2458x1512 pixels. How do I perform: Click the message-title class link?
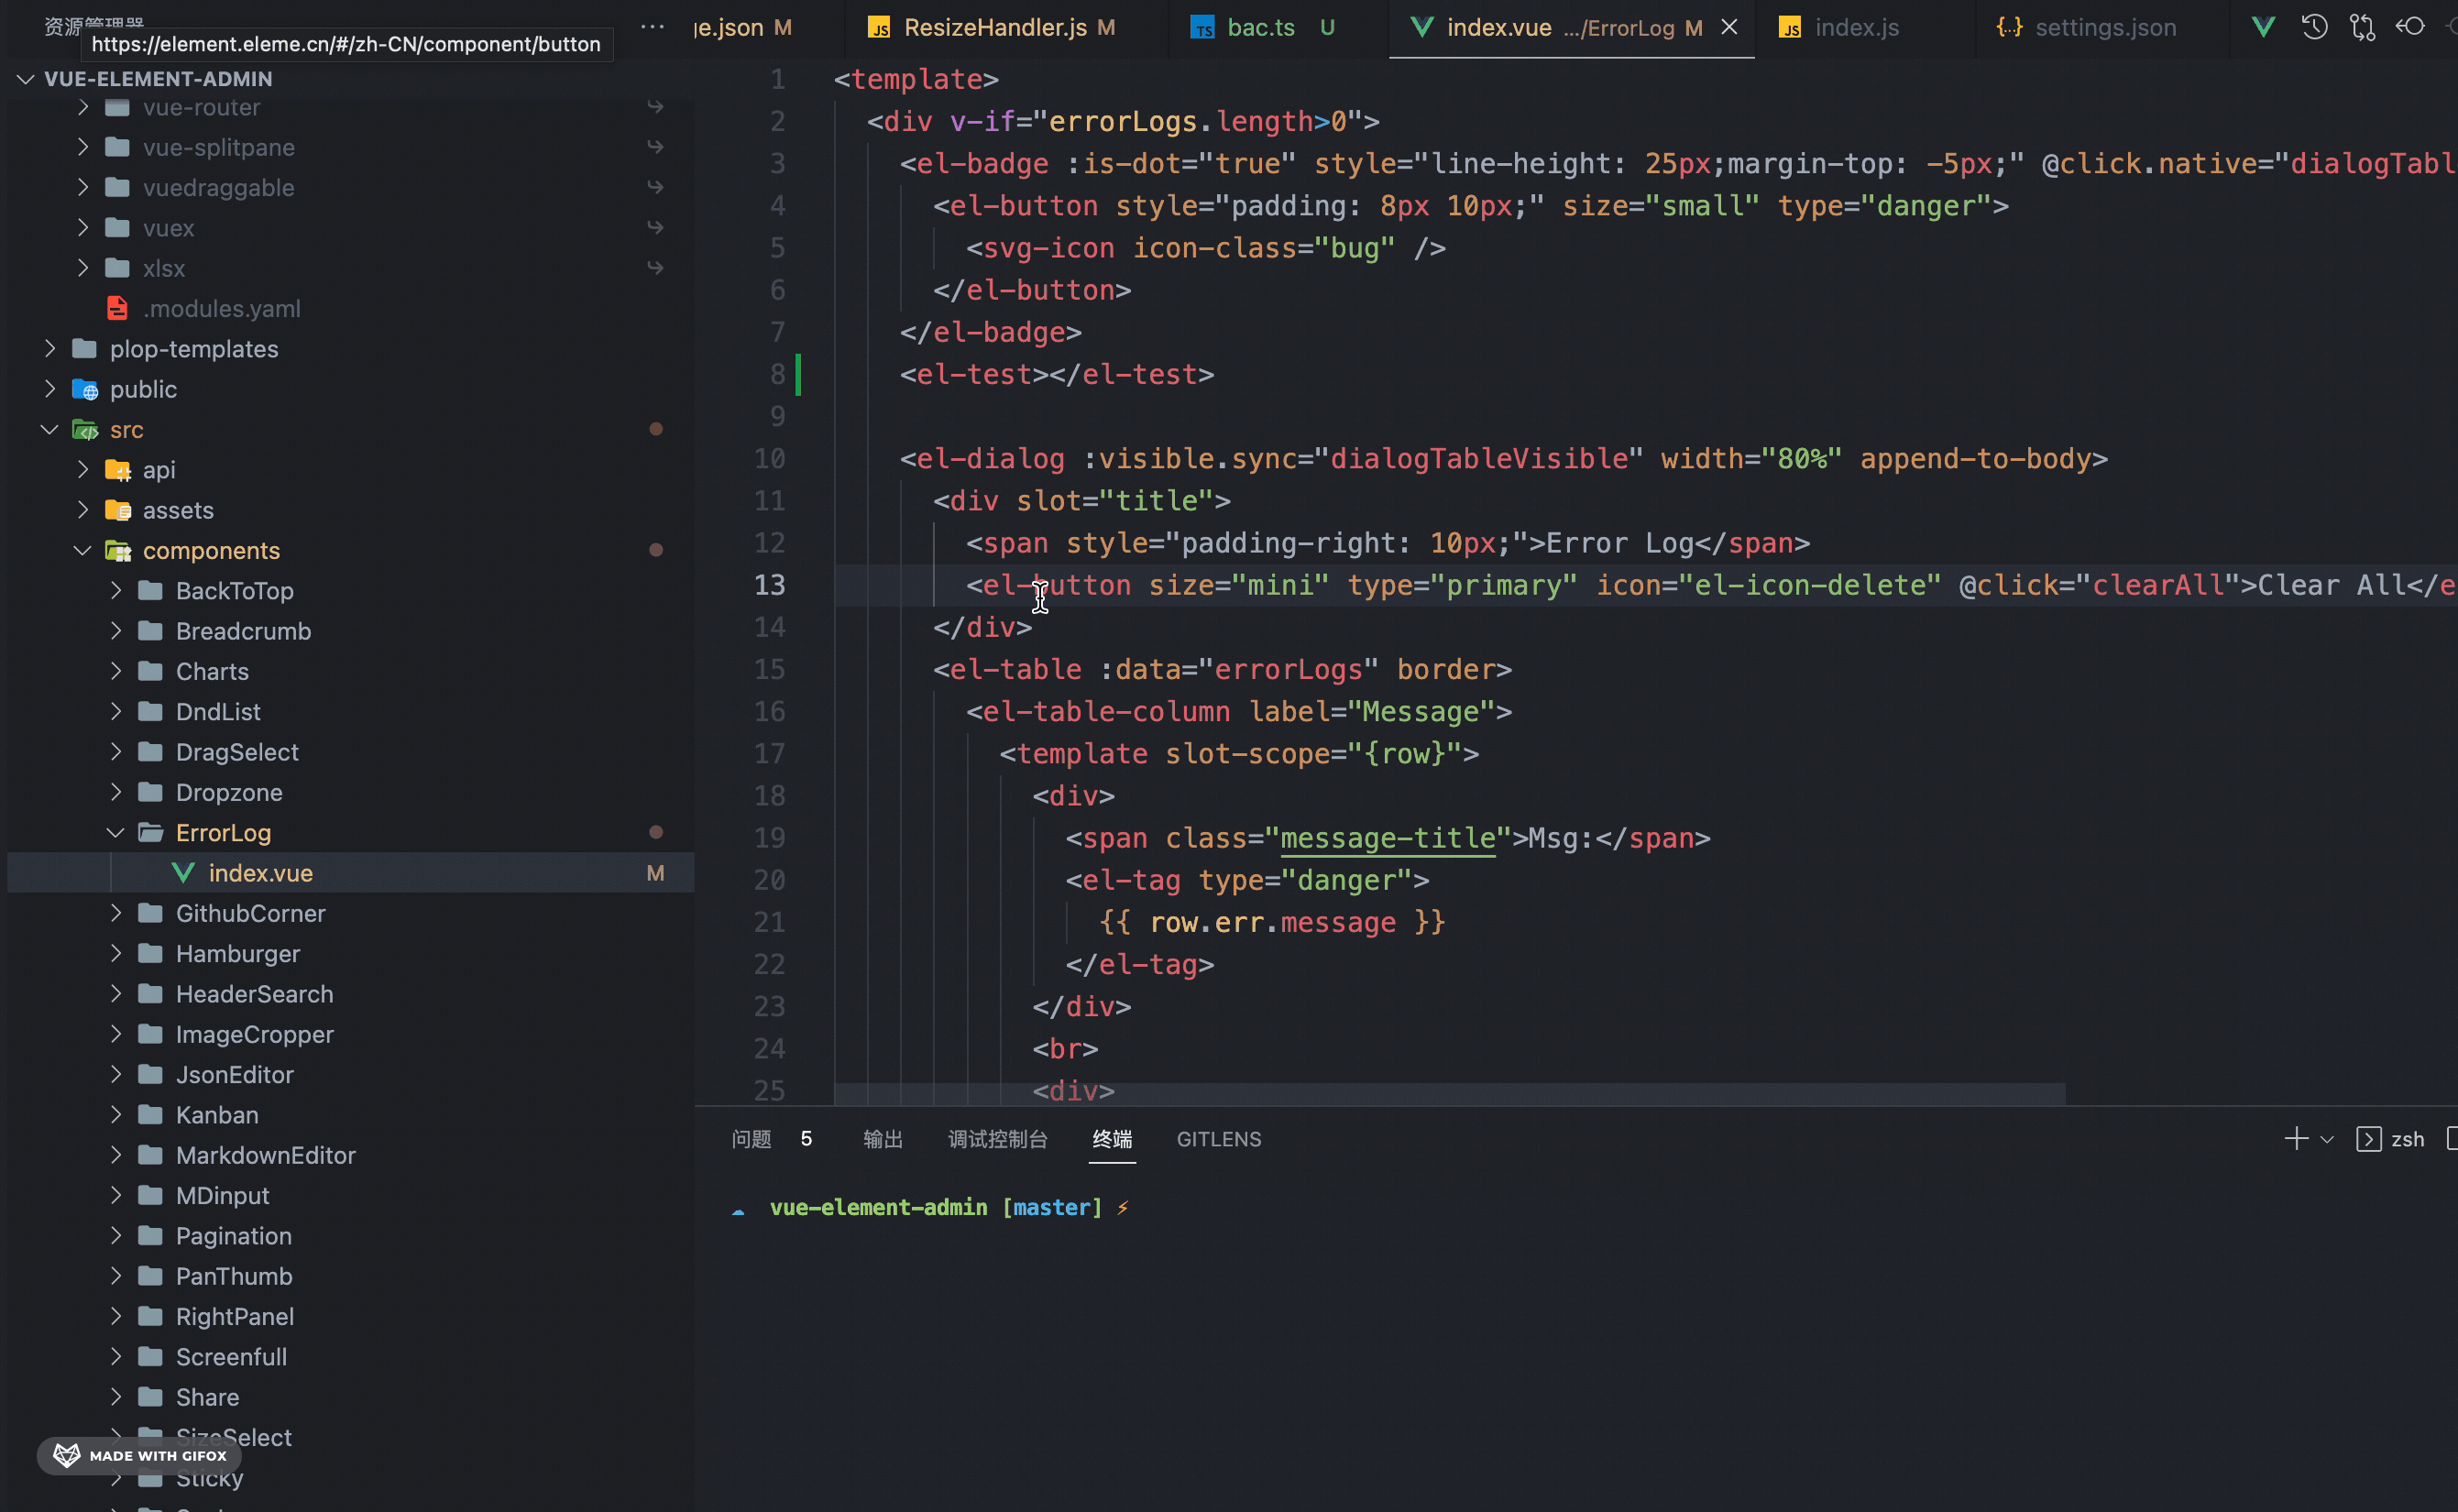point(1387,838)
